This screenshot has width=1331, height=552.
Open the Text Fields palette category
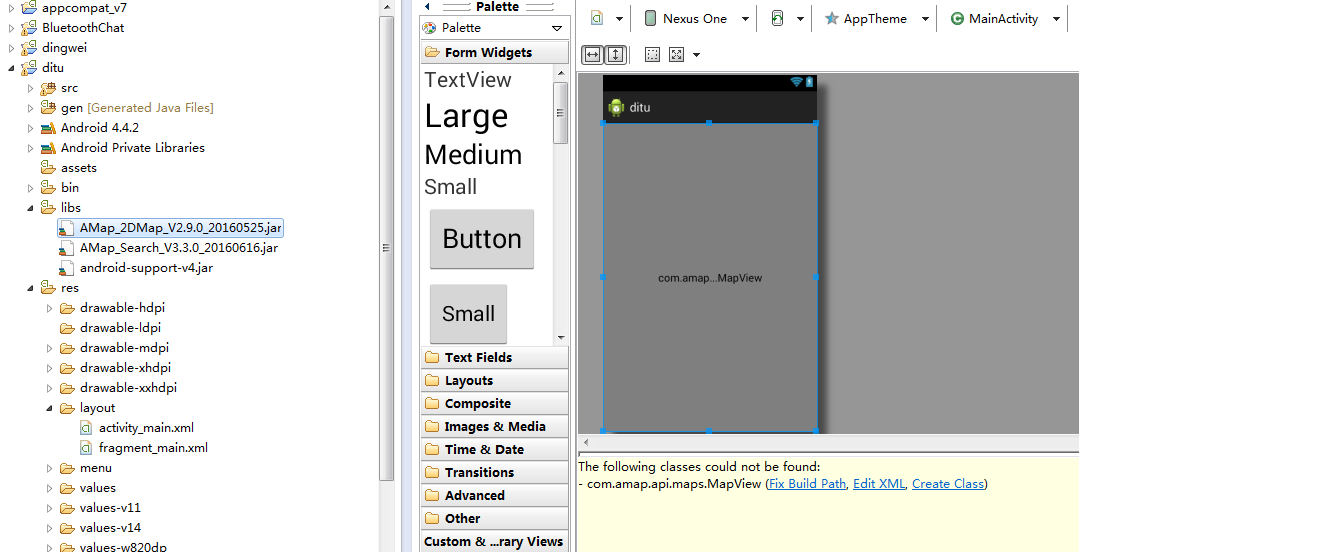point(494,357)
